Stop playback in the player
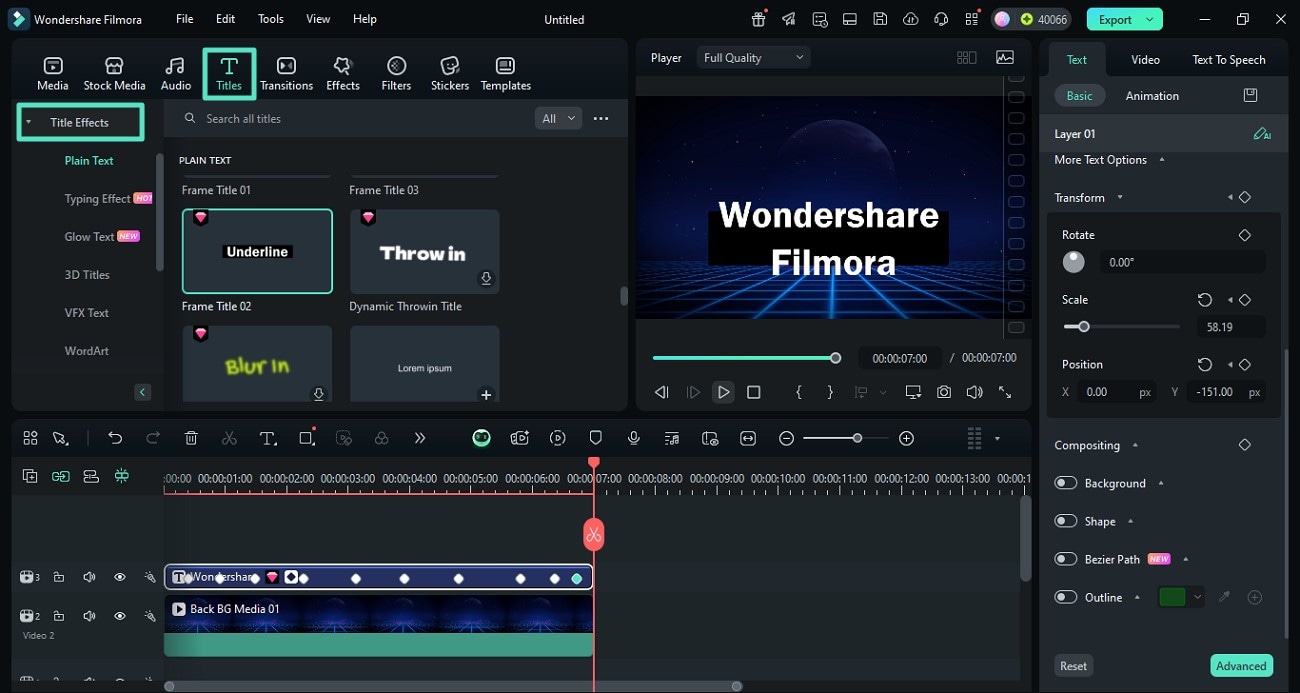Viewport: 1300px width, 693px height. 754,392
